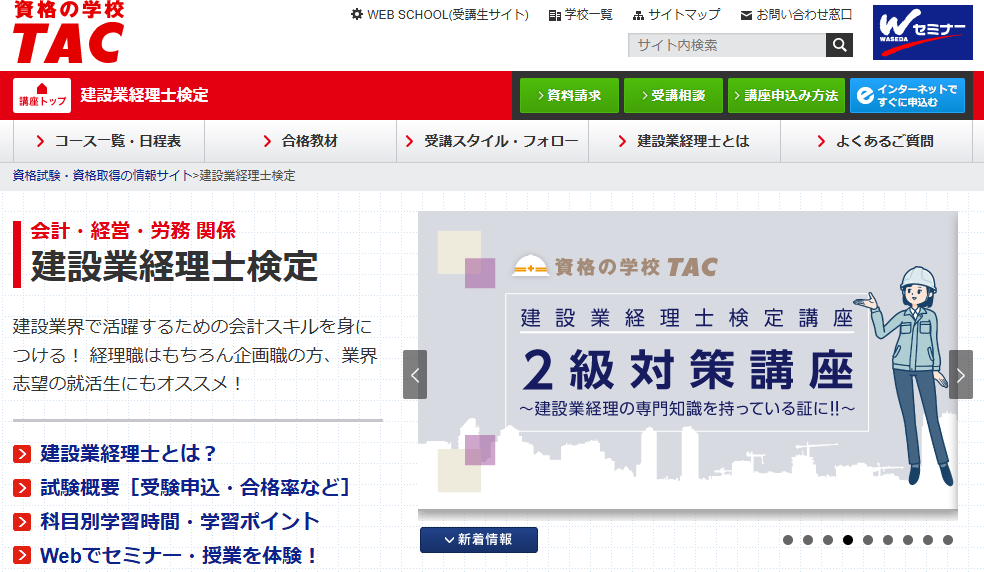Click the green 受講相談 button
This screenshot has width=984, height=572.
[673, 95]
